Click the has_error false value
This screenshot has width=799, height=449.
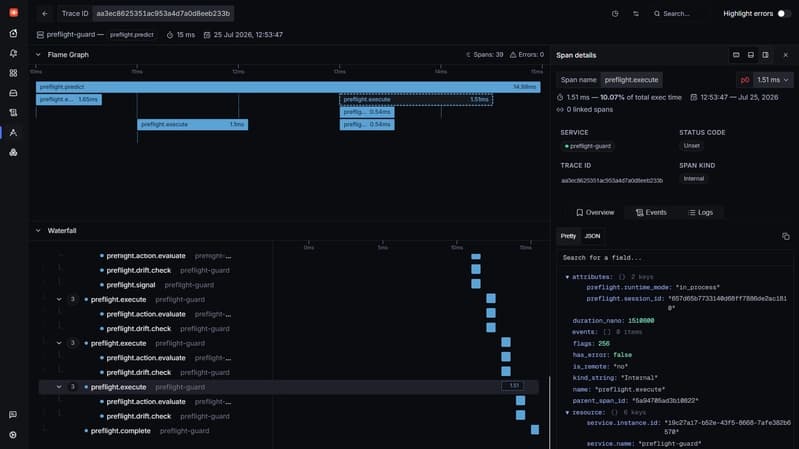coord(622,355)
